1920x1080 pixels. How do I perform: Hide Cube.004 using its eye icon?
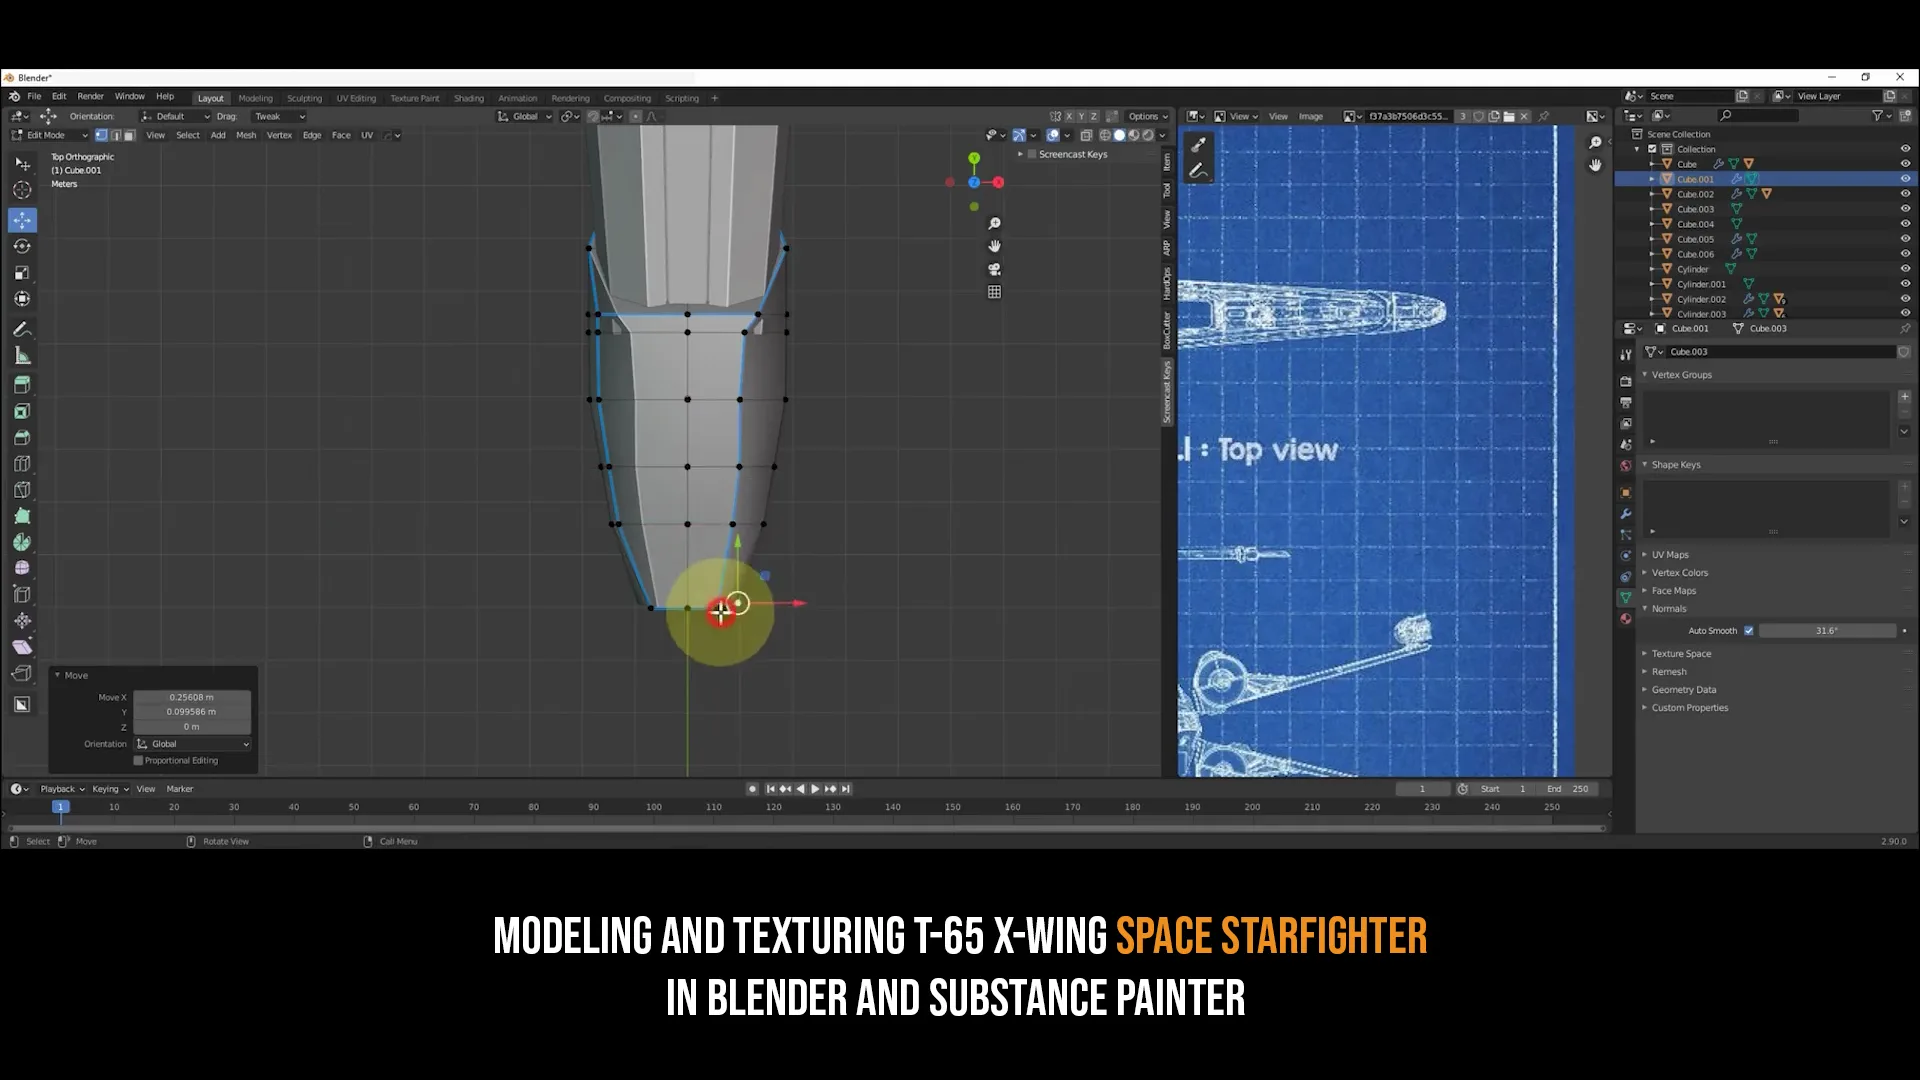pos(1905,224)
